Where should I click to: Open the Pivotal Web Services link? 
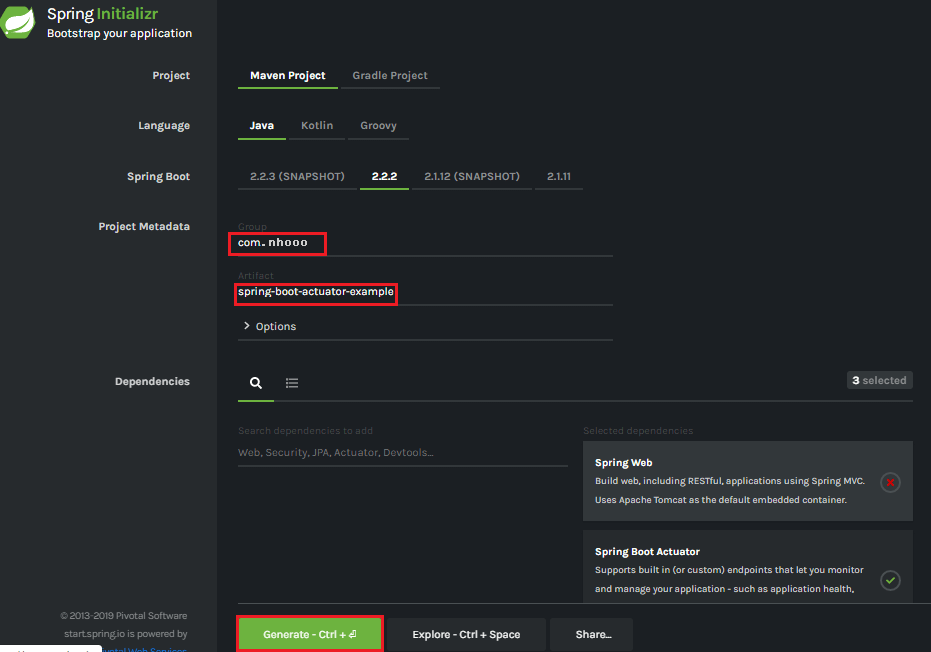click(146, 649)
